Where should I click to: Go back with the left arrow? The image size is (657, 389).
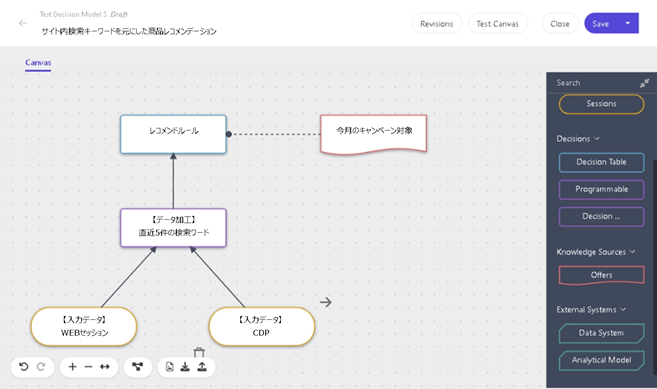(23, 23)
